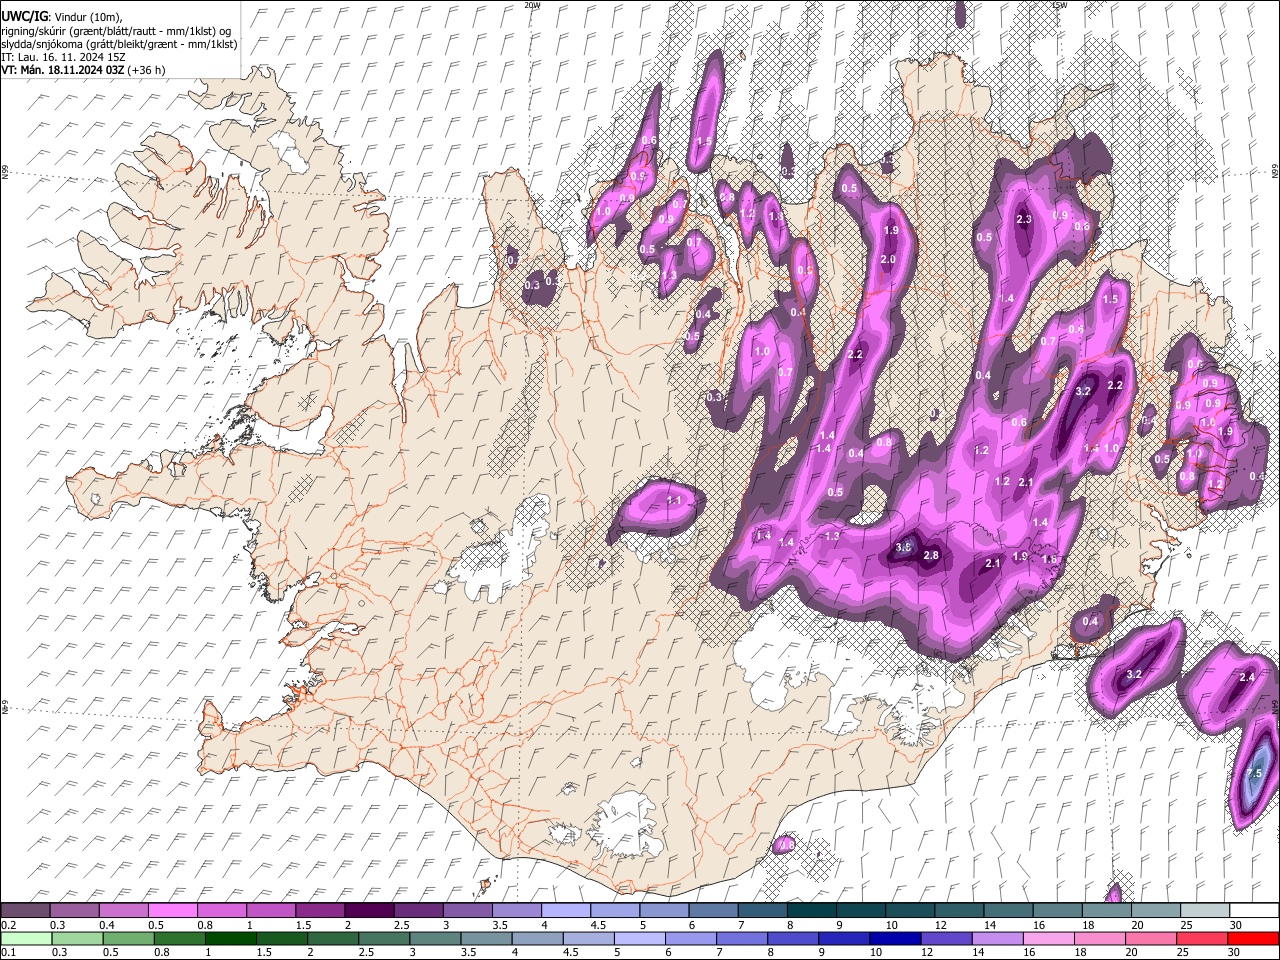
Task: Click the '15W' longitude label
Action: 1060,5
